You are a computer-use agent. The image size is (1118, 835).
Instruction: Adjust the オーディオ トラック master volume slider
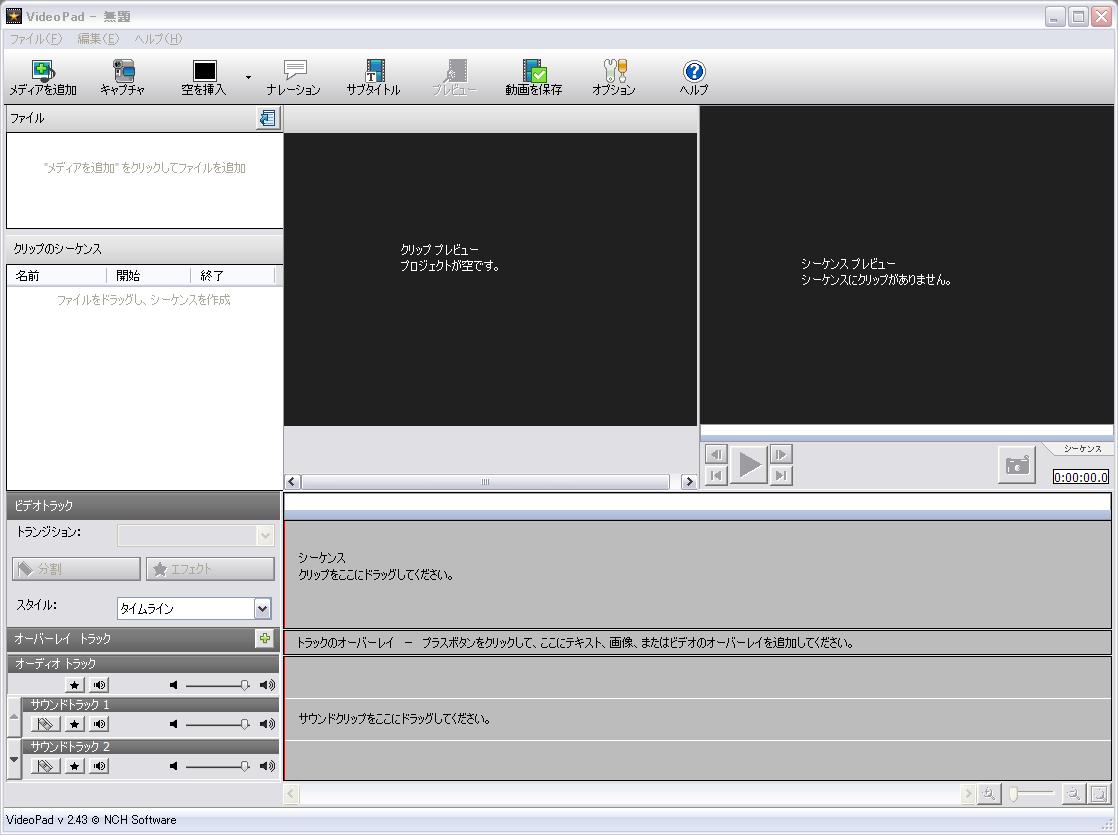click(x=245, y=685)
